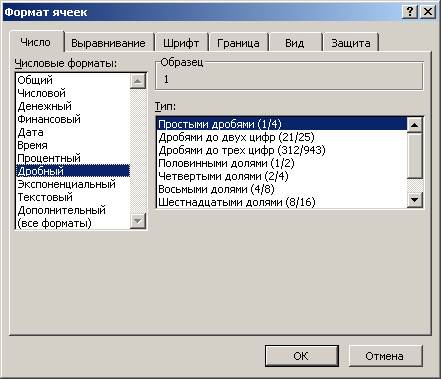
Task: Click the Тип list scrollbar thumb
Action: (x=415, y=156)
